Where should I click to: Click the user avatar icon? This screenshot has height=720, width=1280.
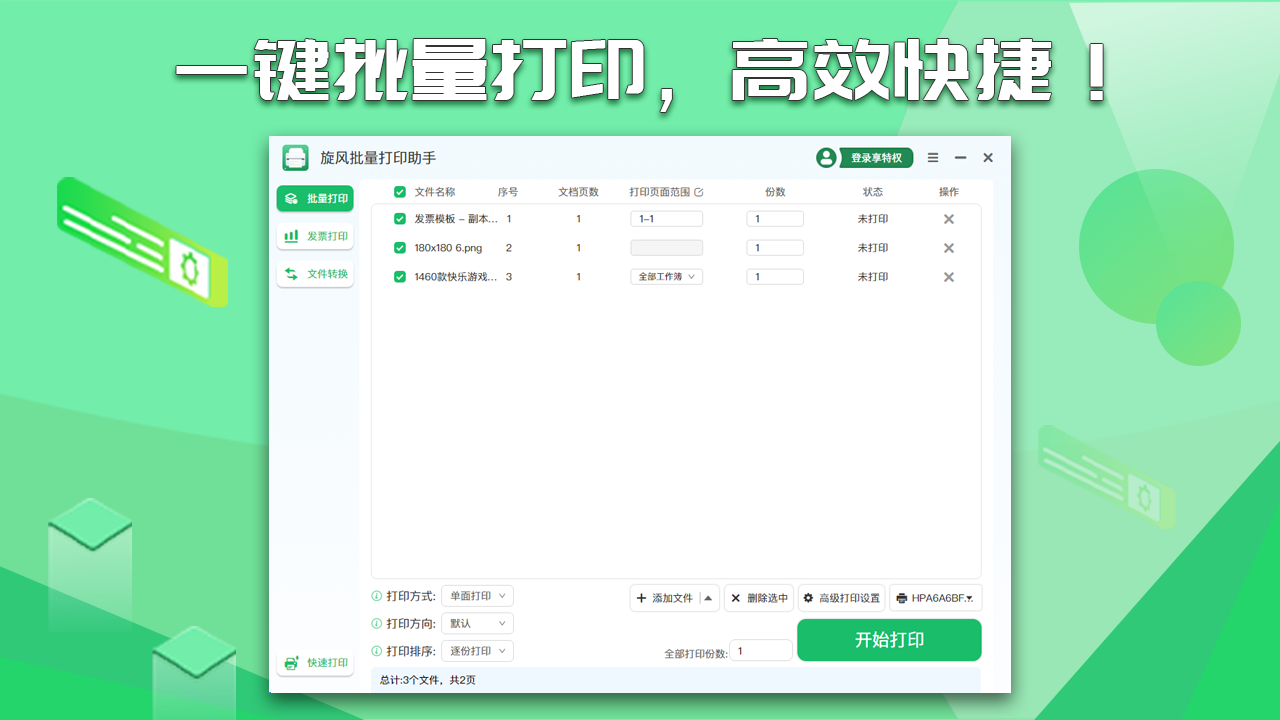point(826,157)
